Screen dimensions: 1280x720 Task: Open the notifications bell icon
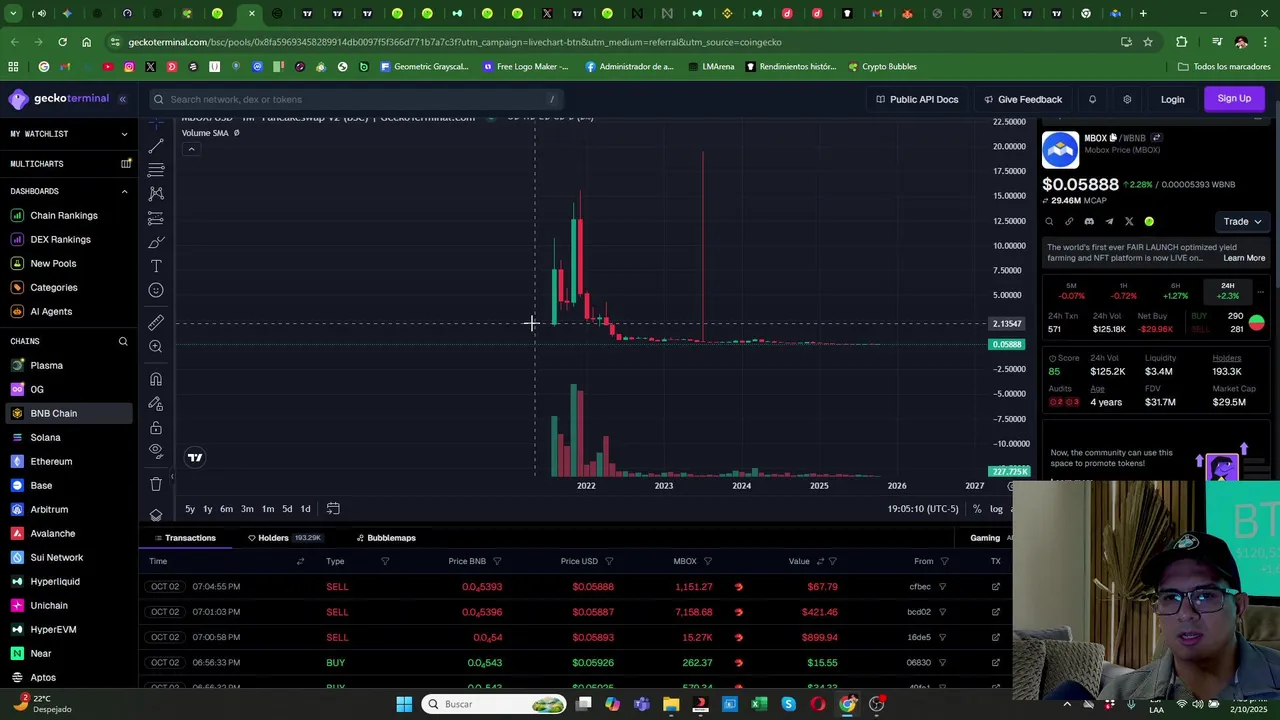pos(1092,99)
